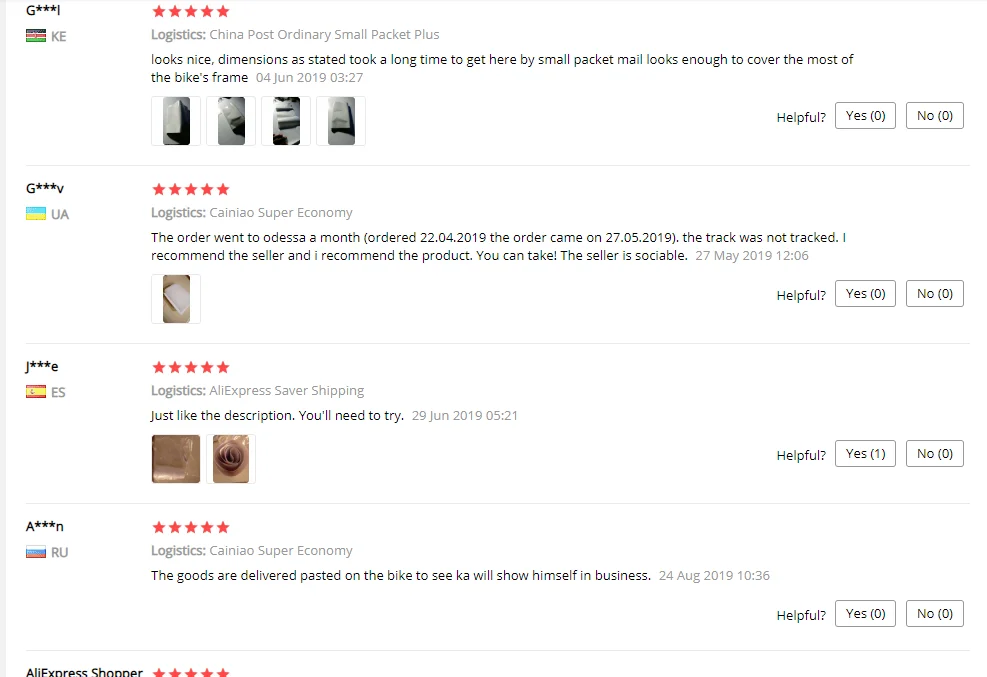The image size is (987, 677).
Task: Open third photo in Kenya reviewer's post
Action: (286, 121)
